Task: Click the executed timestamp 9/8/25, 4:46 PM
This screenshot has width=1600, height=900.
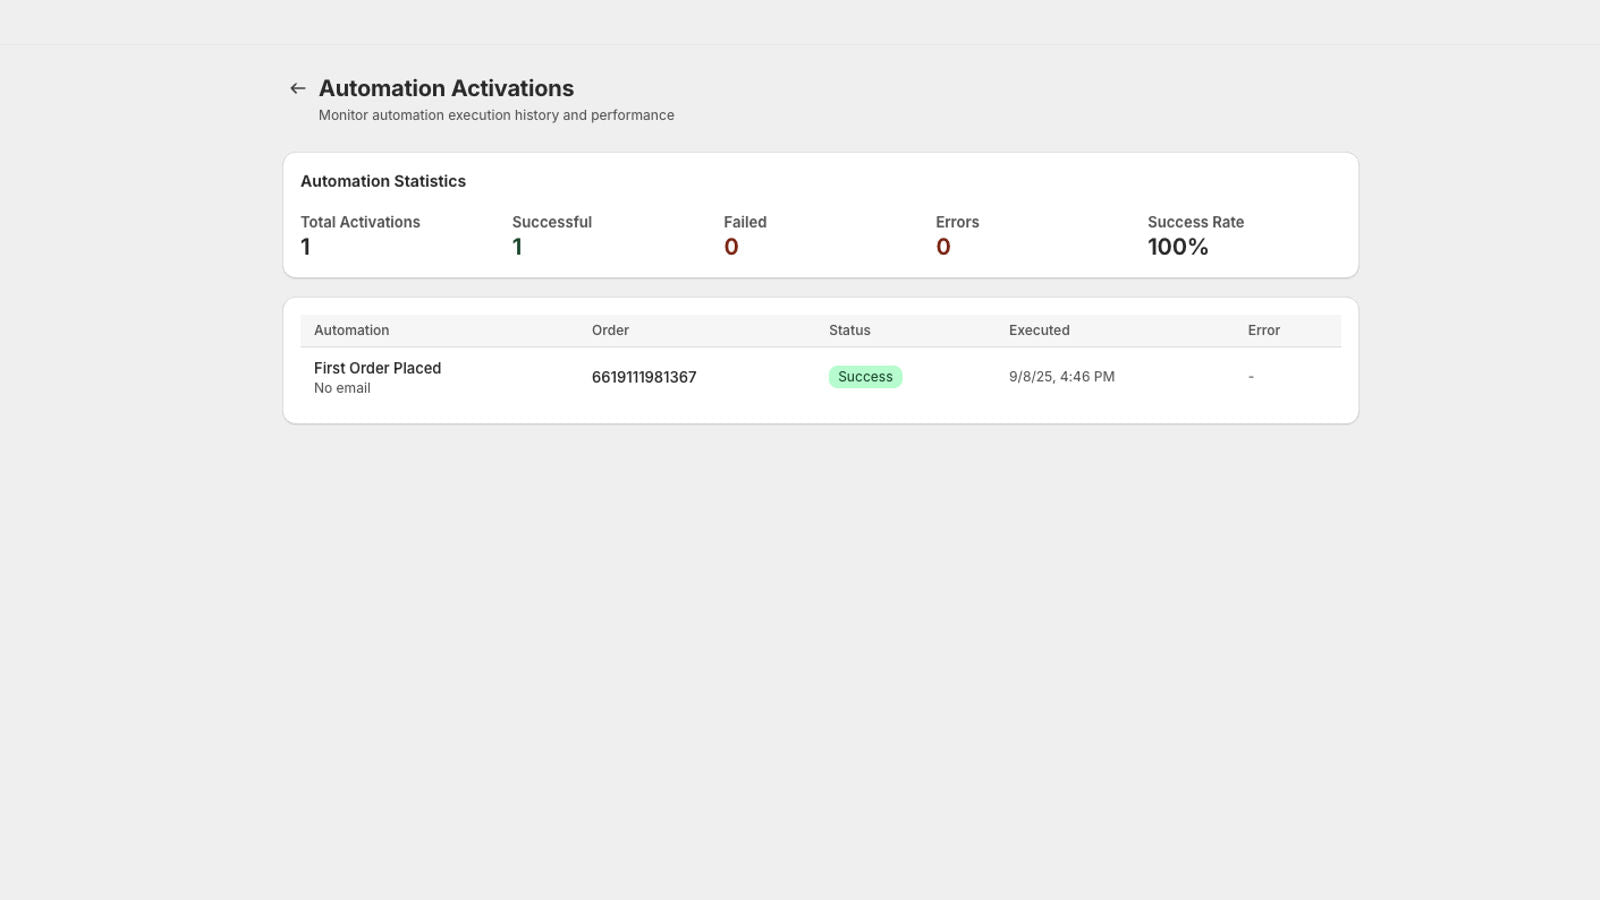Action: click(1061, 376)
